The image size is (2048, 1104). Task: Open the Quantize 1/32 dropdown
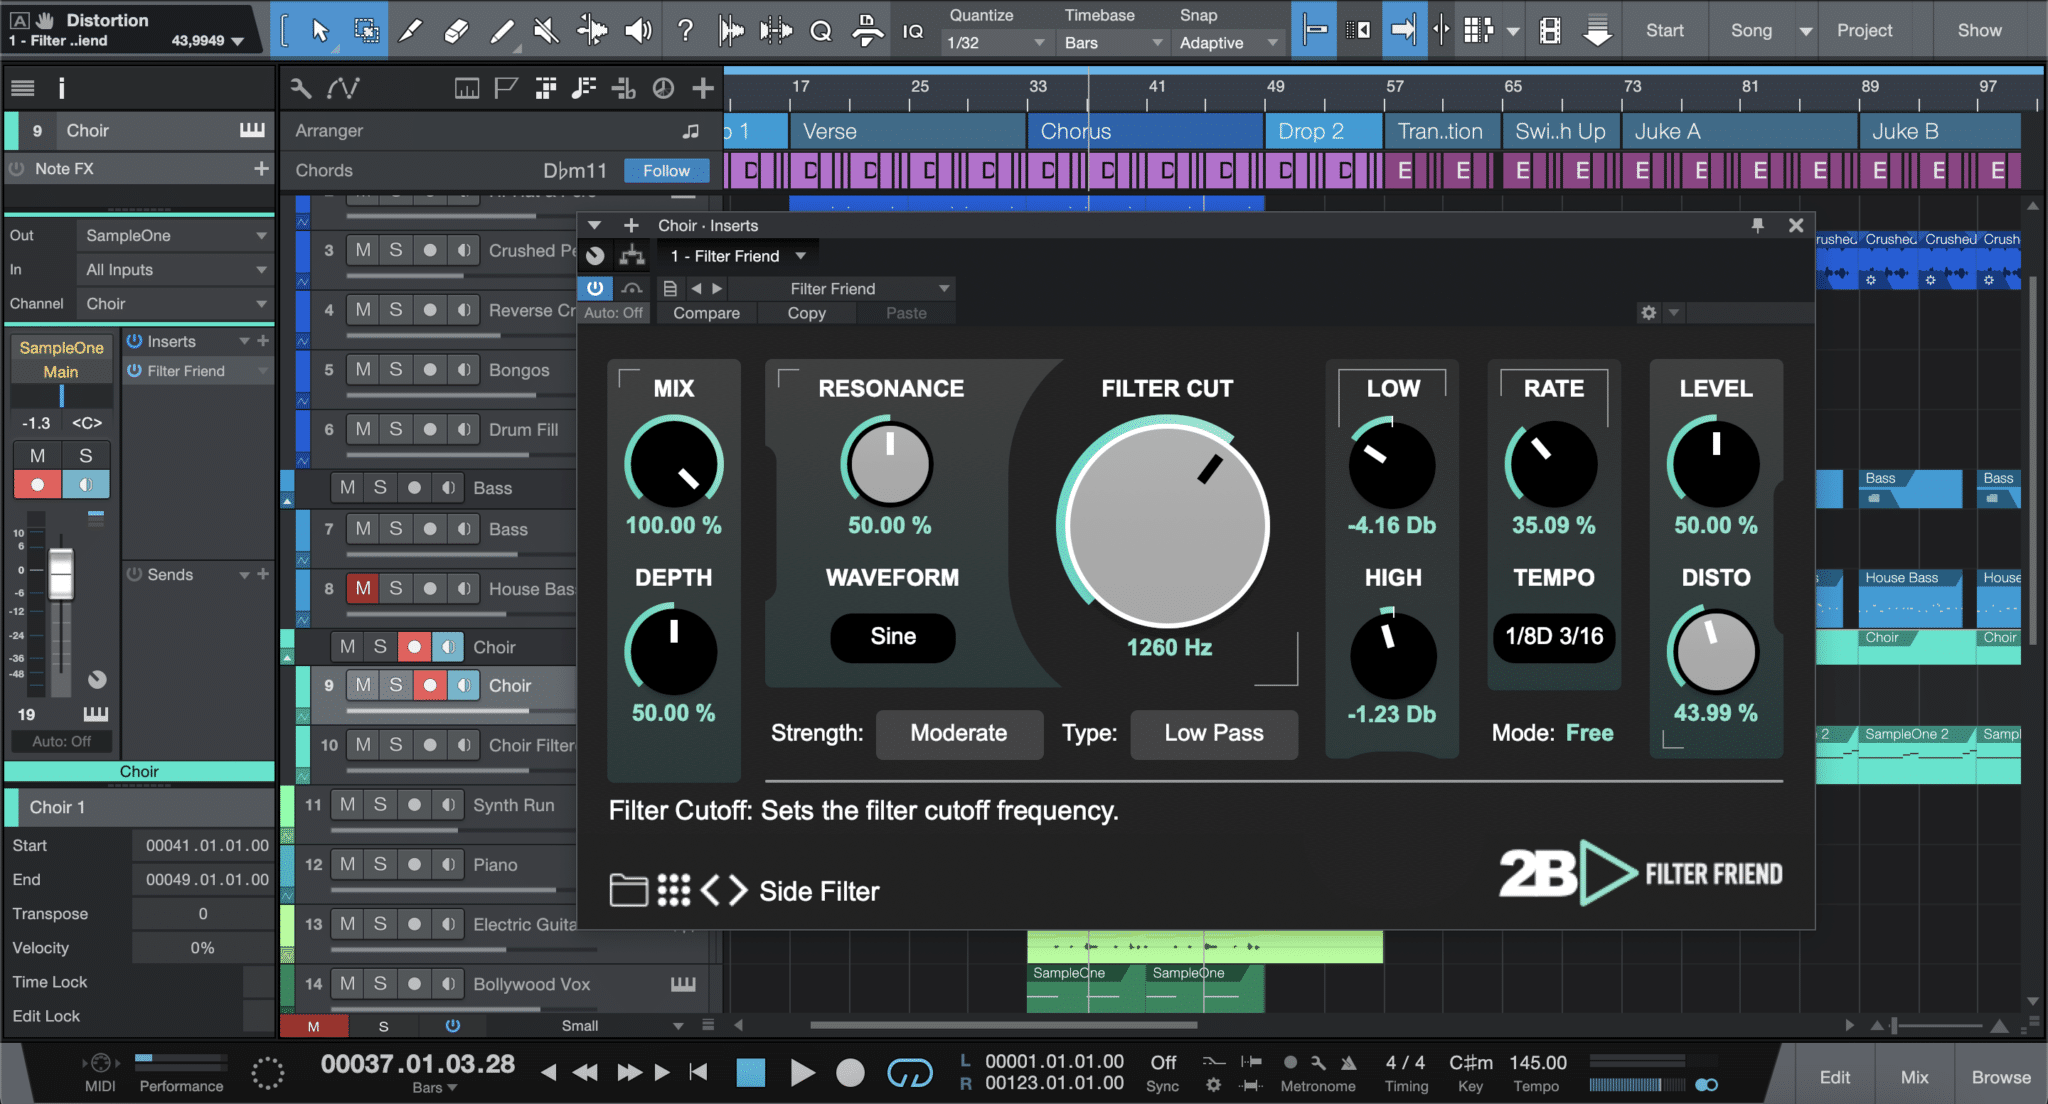tap(995, 42)
